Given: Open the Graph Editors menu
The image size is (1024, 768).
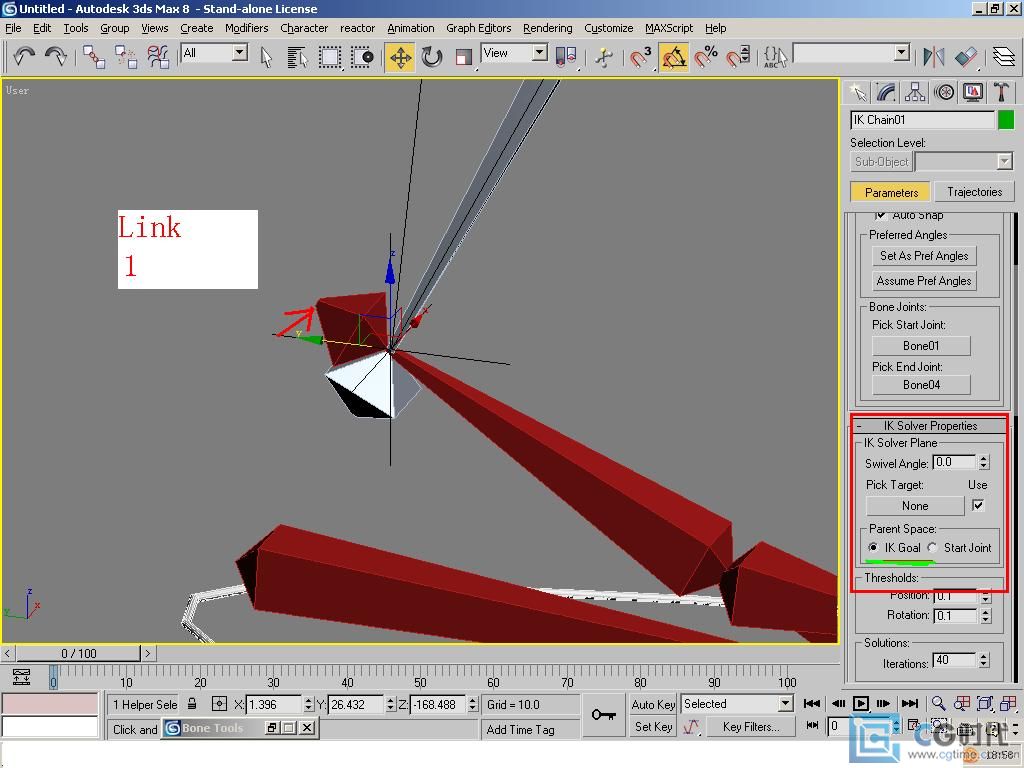Looking at the screenshot, I should (x=479, y=28).
